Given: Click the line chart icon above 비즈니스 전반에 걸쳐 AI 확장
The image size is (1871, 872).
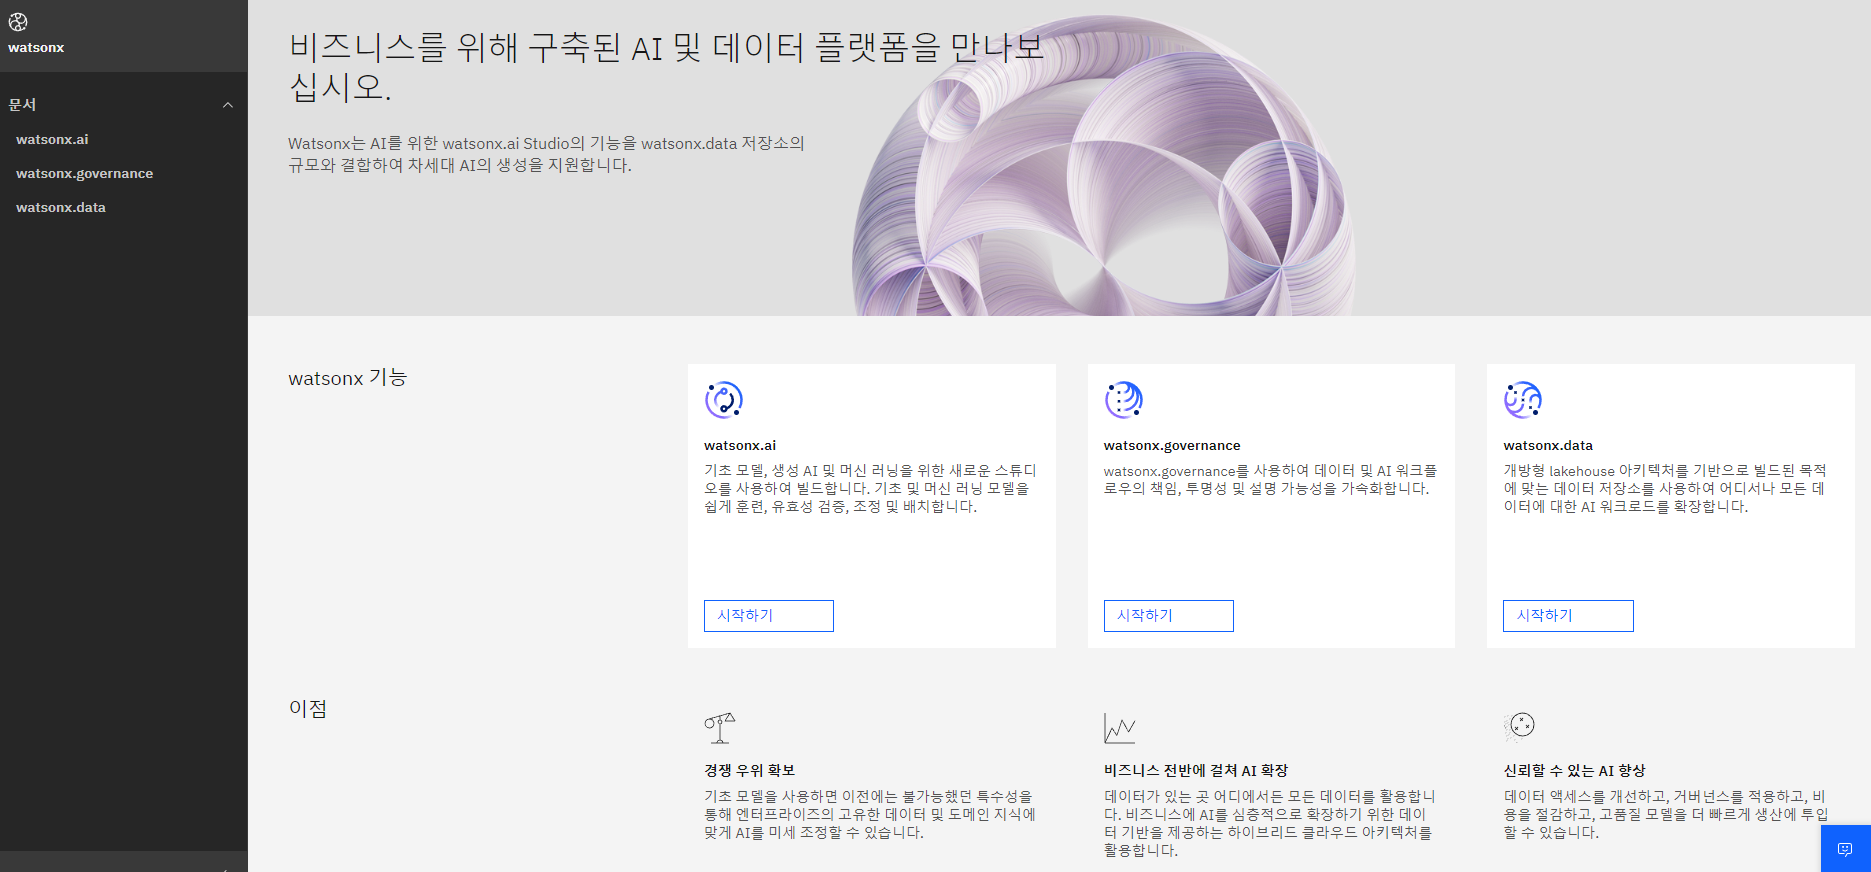Looking at the screenshot, I should click(x=1120, y=728).
